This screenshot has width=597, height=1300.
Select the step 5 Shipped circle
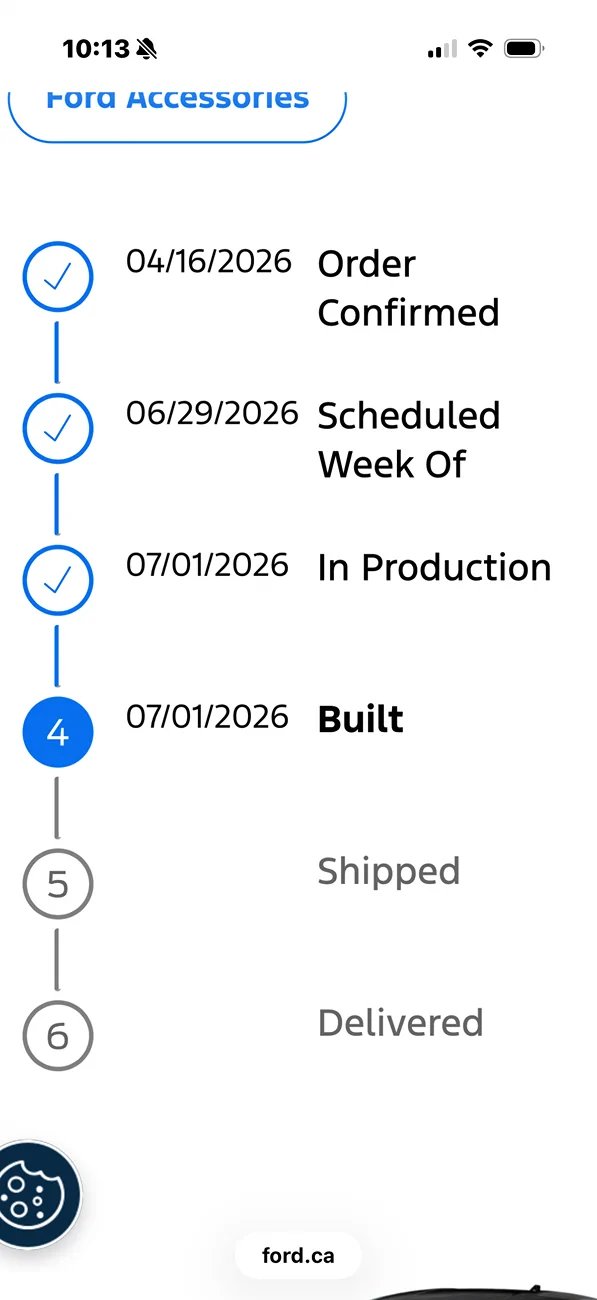(x=58, y=884)
